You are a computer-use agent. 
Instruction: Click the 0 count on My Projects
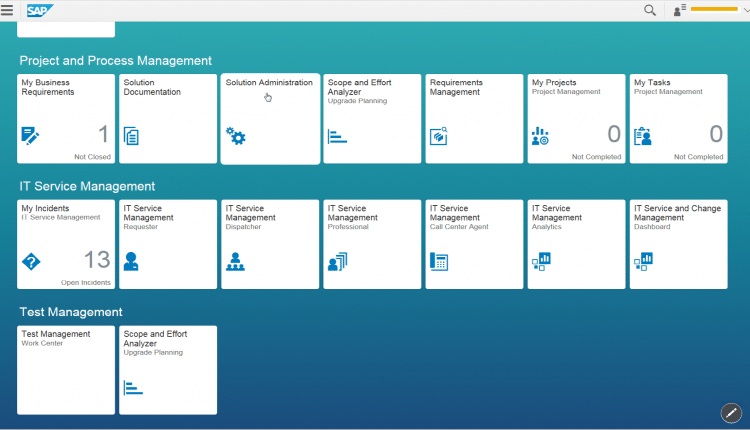pos(614,134)
